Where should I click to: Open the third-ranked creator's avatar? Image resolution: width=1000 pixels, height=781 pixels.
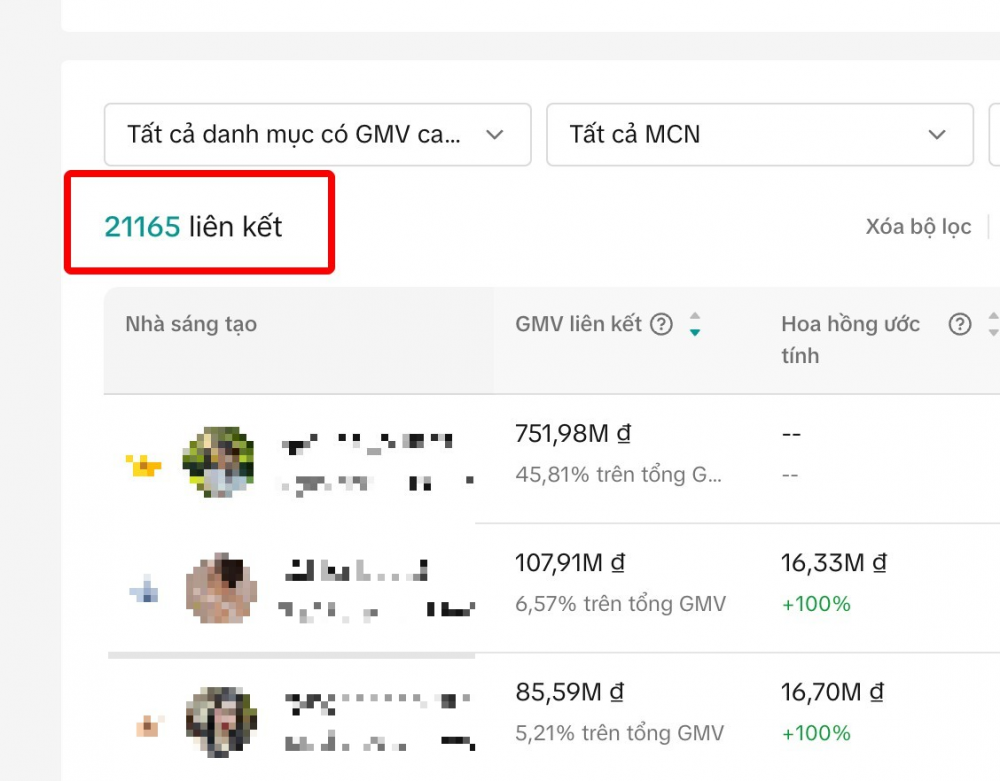(221, 722)
